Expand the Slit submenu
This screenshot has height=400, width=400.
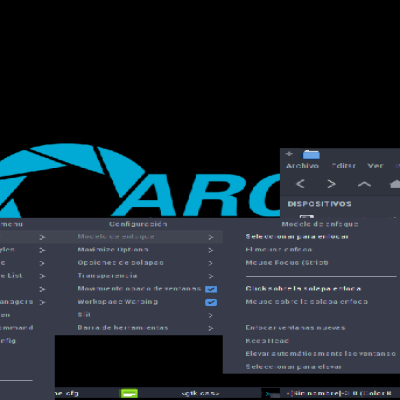pos(211,315)
